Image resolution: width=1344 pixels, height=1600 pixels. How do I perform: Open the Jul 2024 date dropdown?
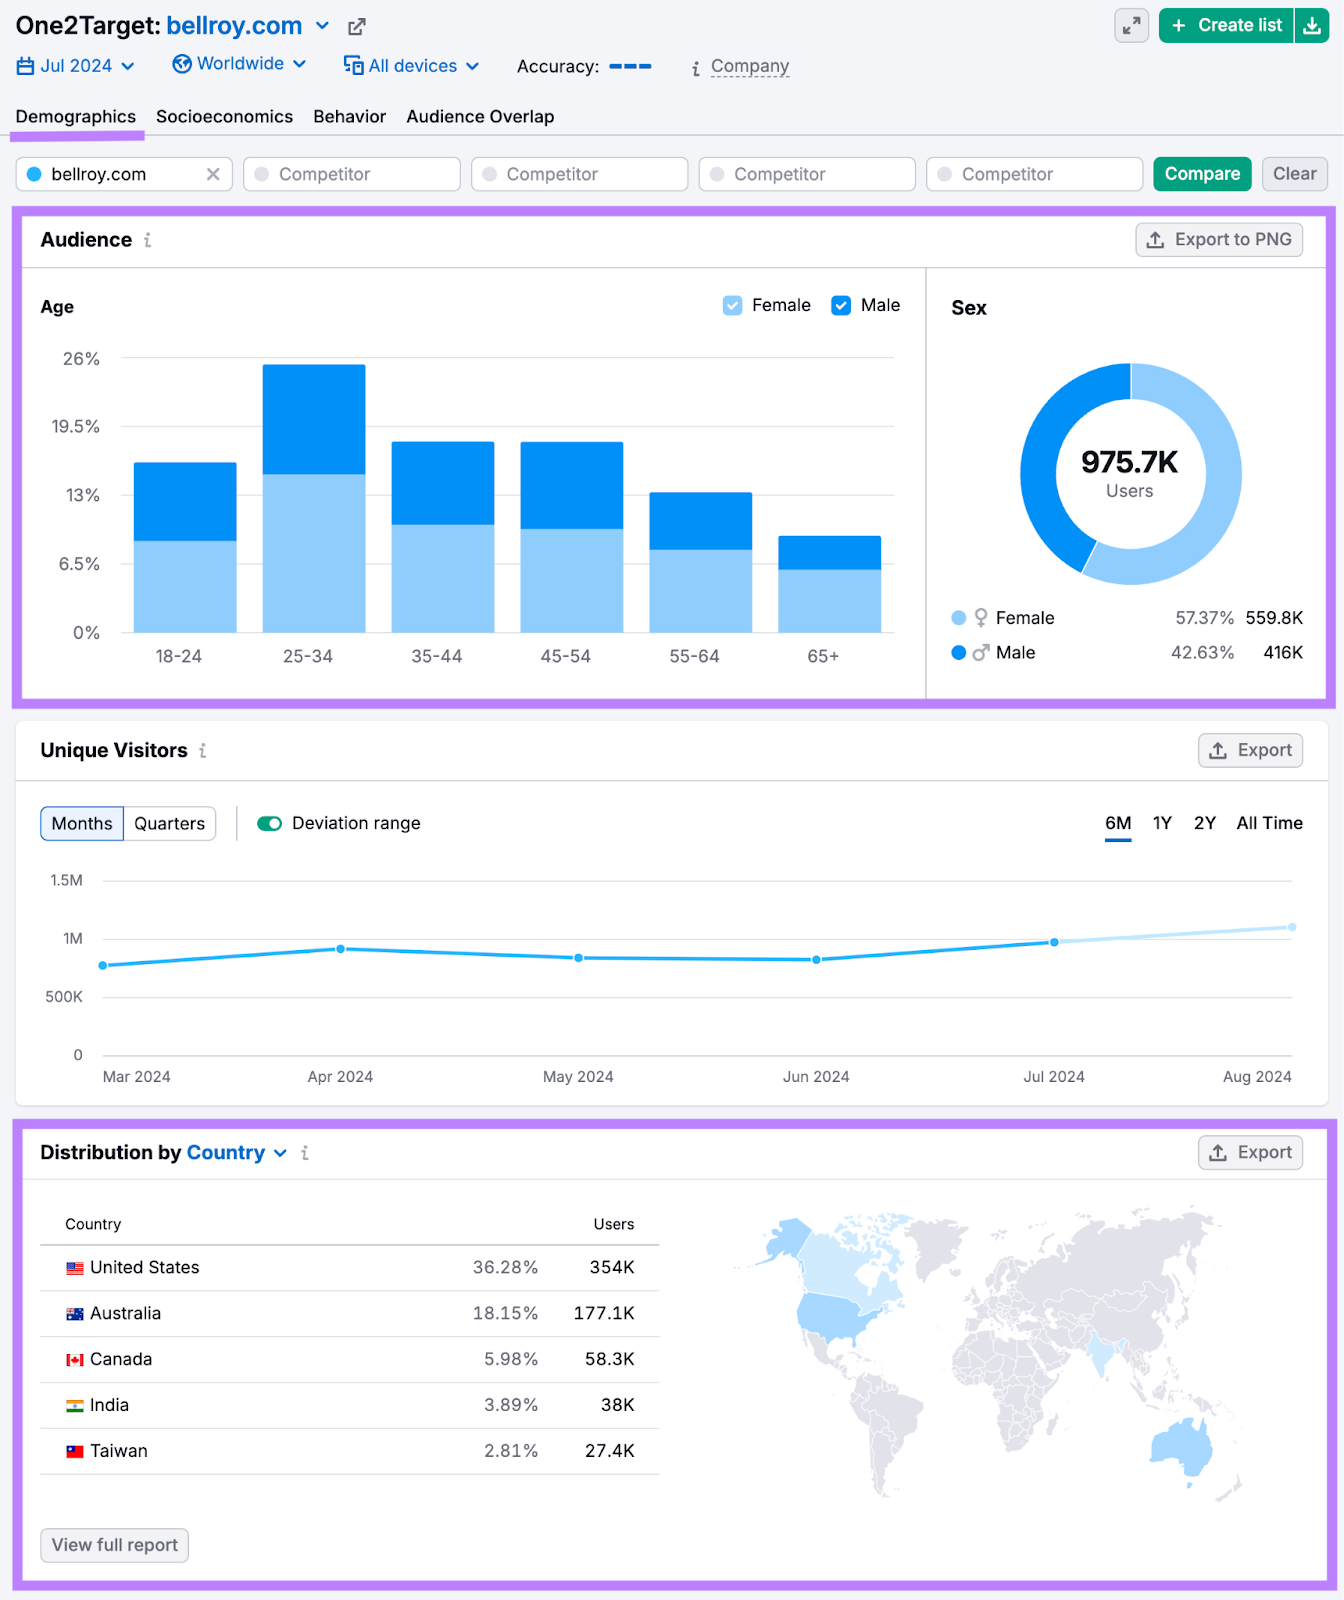pyautogui.click(x=76, y=66)
